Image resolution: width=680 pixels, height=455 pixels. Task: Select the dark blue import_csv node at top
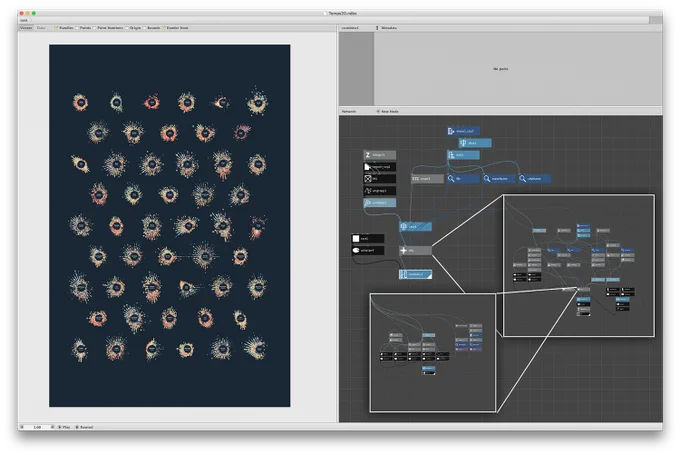pos(463,131)
